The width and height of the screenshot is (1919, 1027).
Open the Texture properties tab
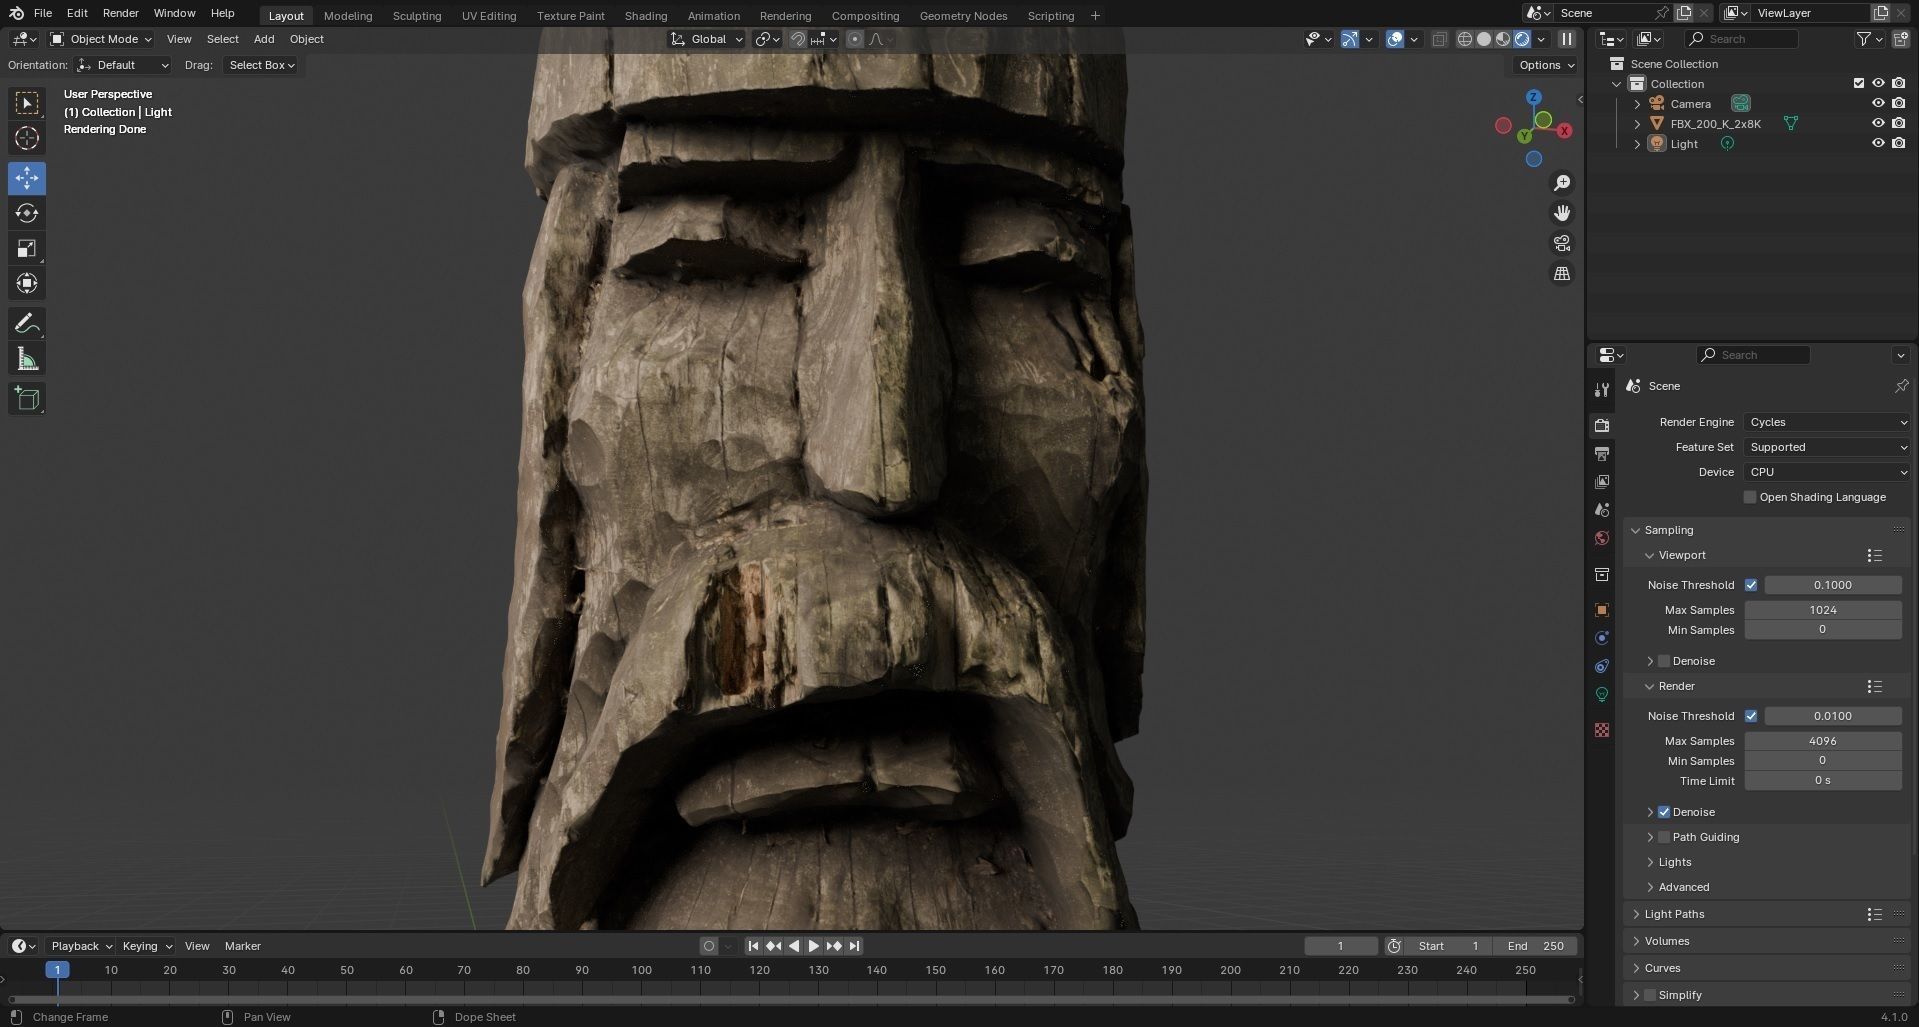point(1602,730)
